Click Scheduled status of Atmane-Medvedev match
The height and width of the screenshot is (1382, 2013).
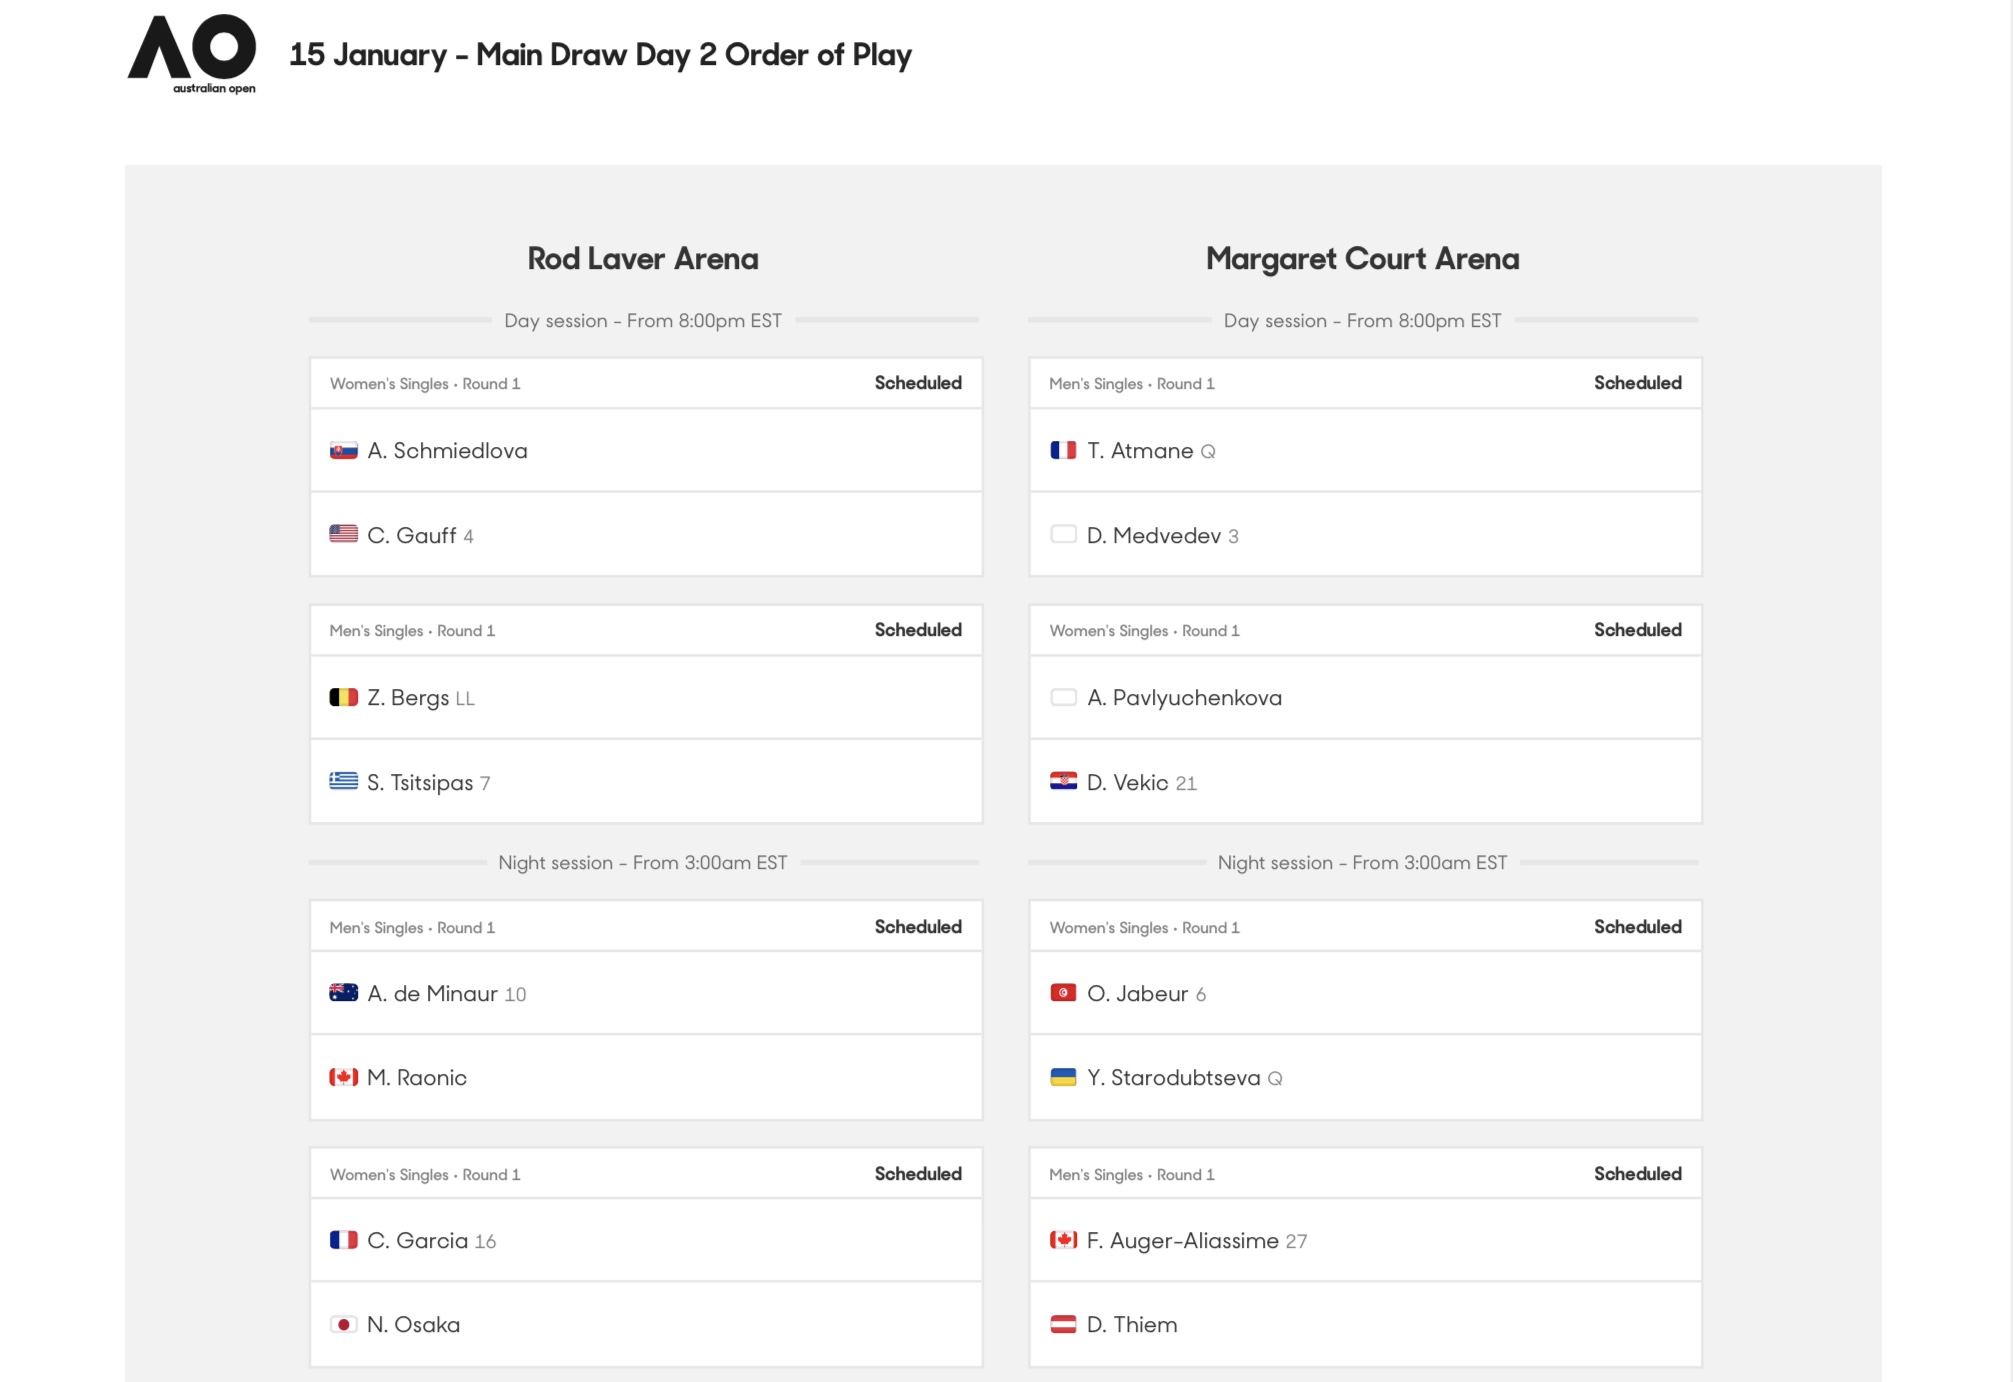point(1638,383)
